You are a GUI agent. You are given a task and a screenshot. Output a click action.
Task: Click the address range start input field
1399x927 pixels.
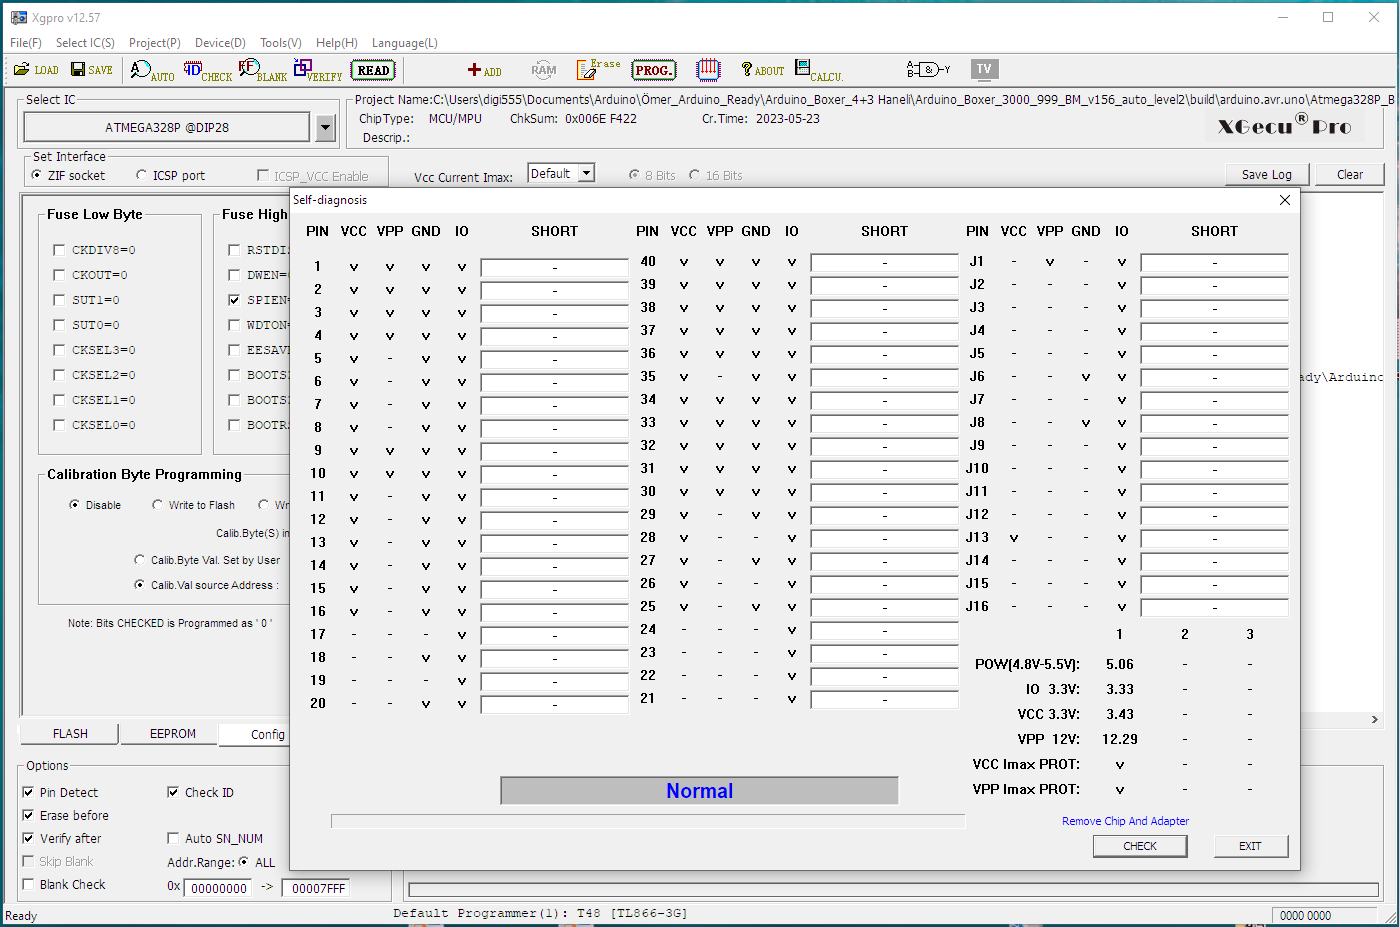pyautogui.click(x=218, y=888)
